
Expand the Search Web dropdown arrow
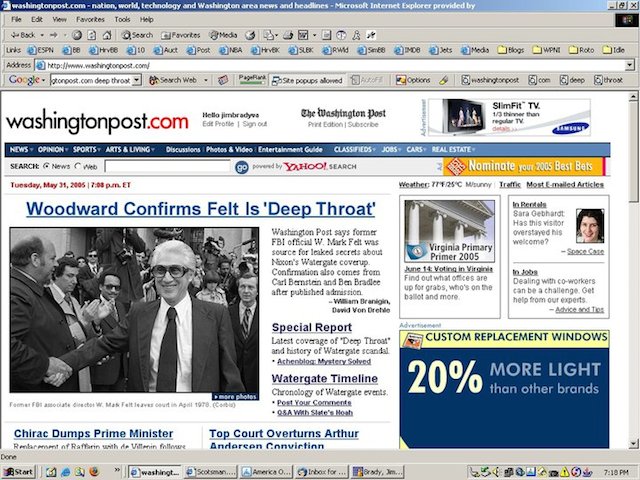point(206,80)
